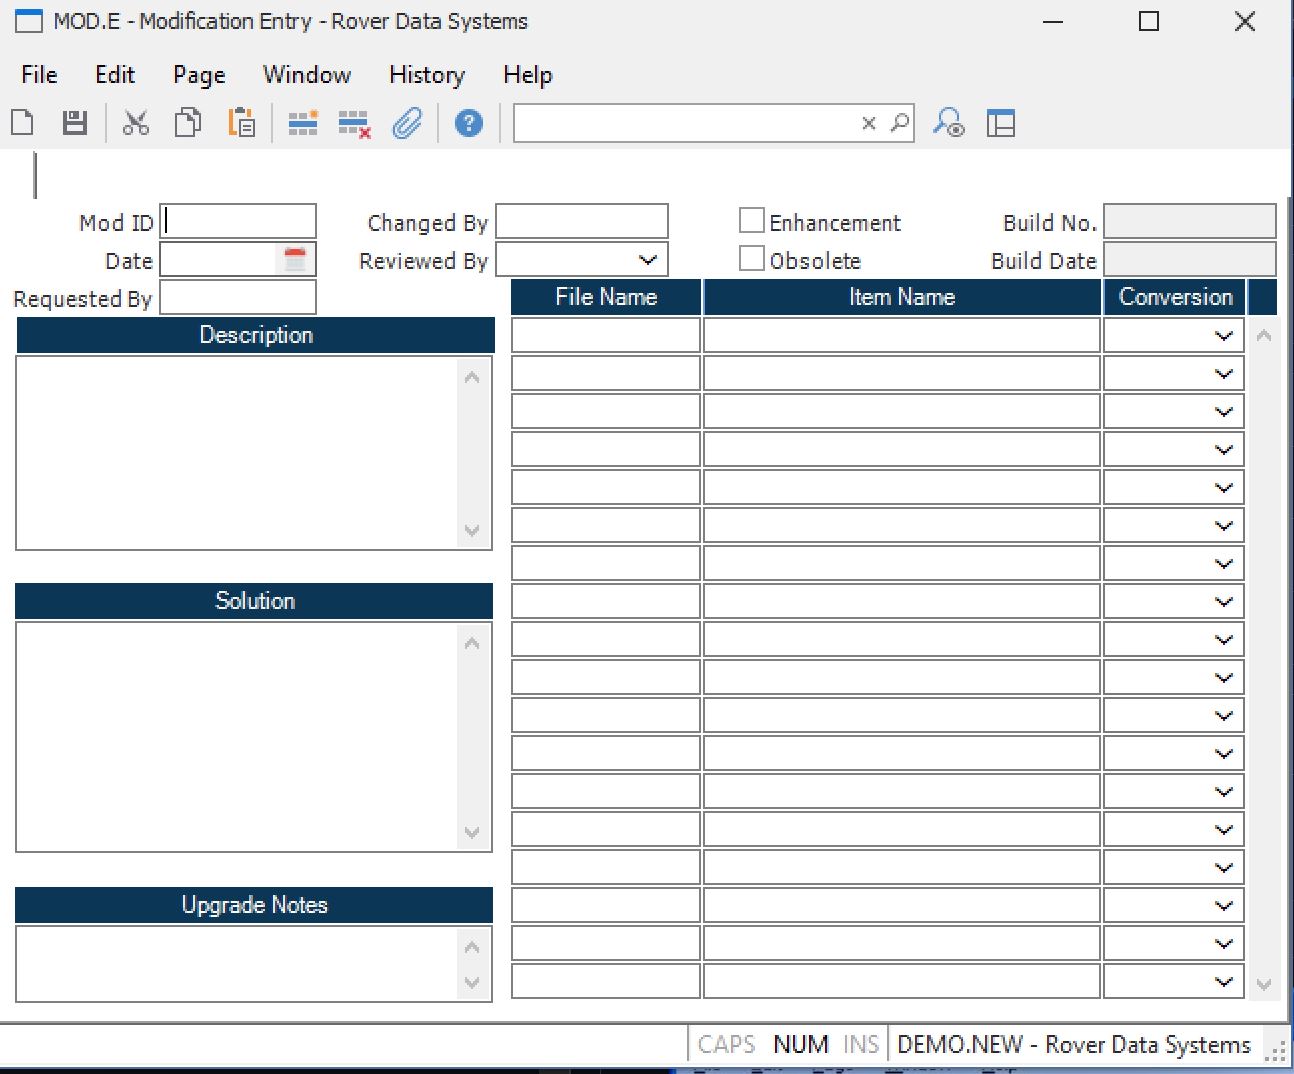Click the New record toolbar icon
The height and width of the screenshot is (1074, 1294).
pyautogui.click(x=22, y=123)
